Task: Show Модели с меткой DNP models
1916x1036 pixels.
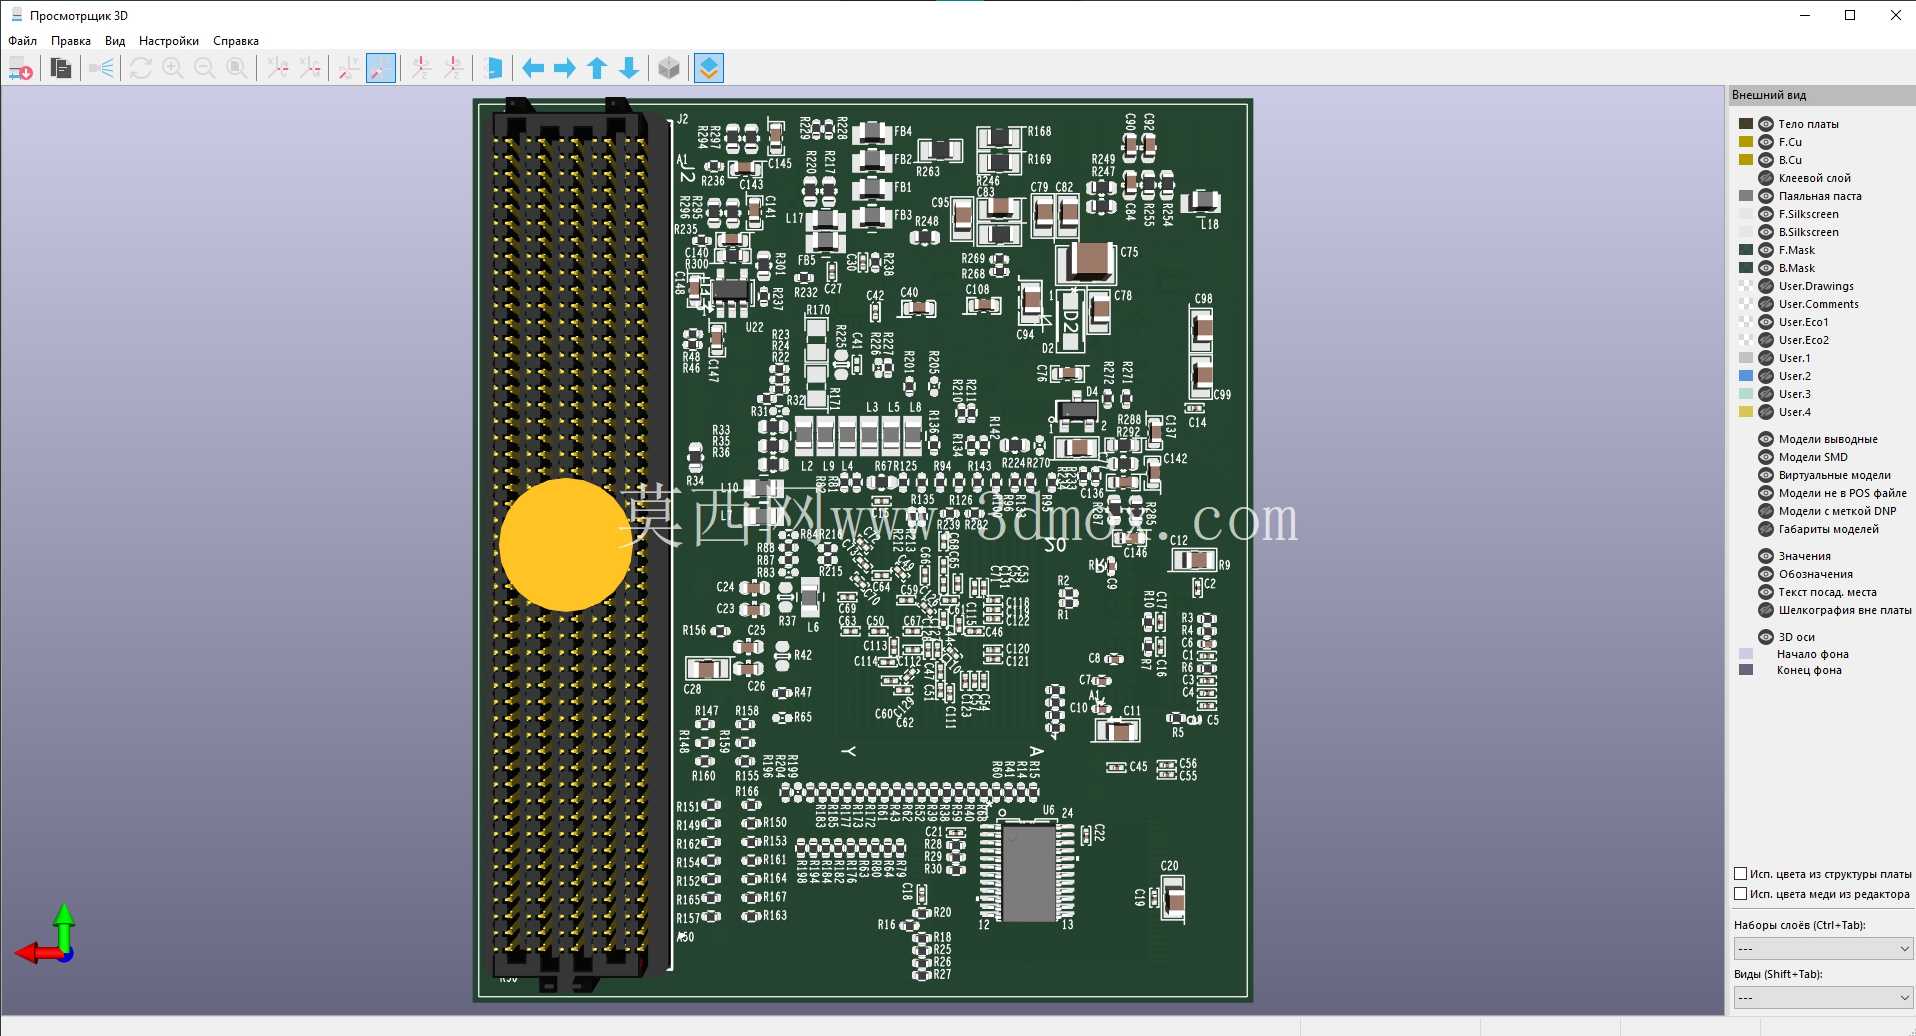Action: click(1766, 511)
